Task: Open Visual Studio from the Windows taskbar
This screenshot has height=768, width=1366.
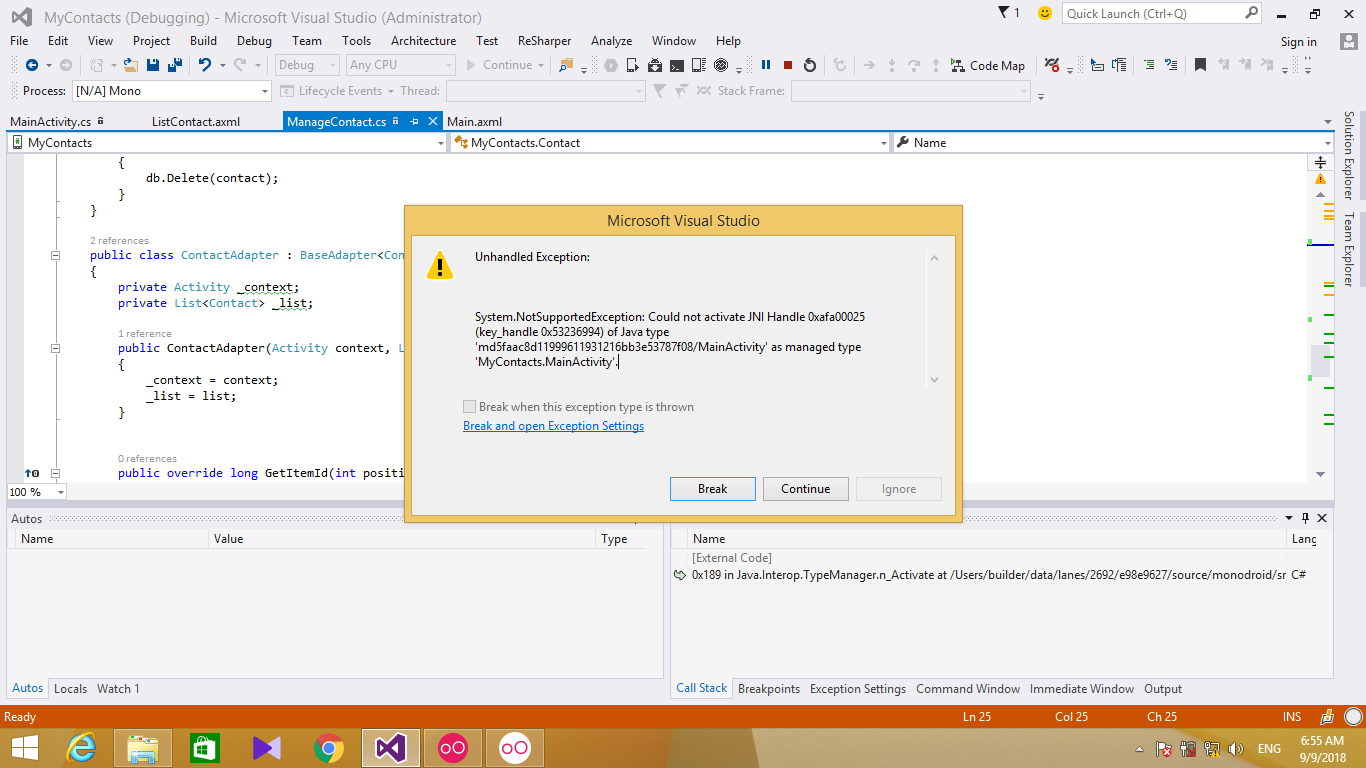Action: 390,747
